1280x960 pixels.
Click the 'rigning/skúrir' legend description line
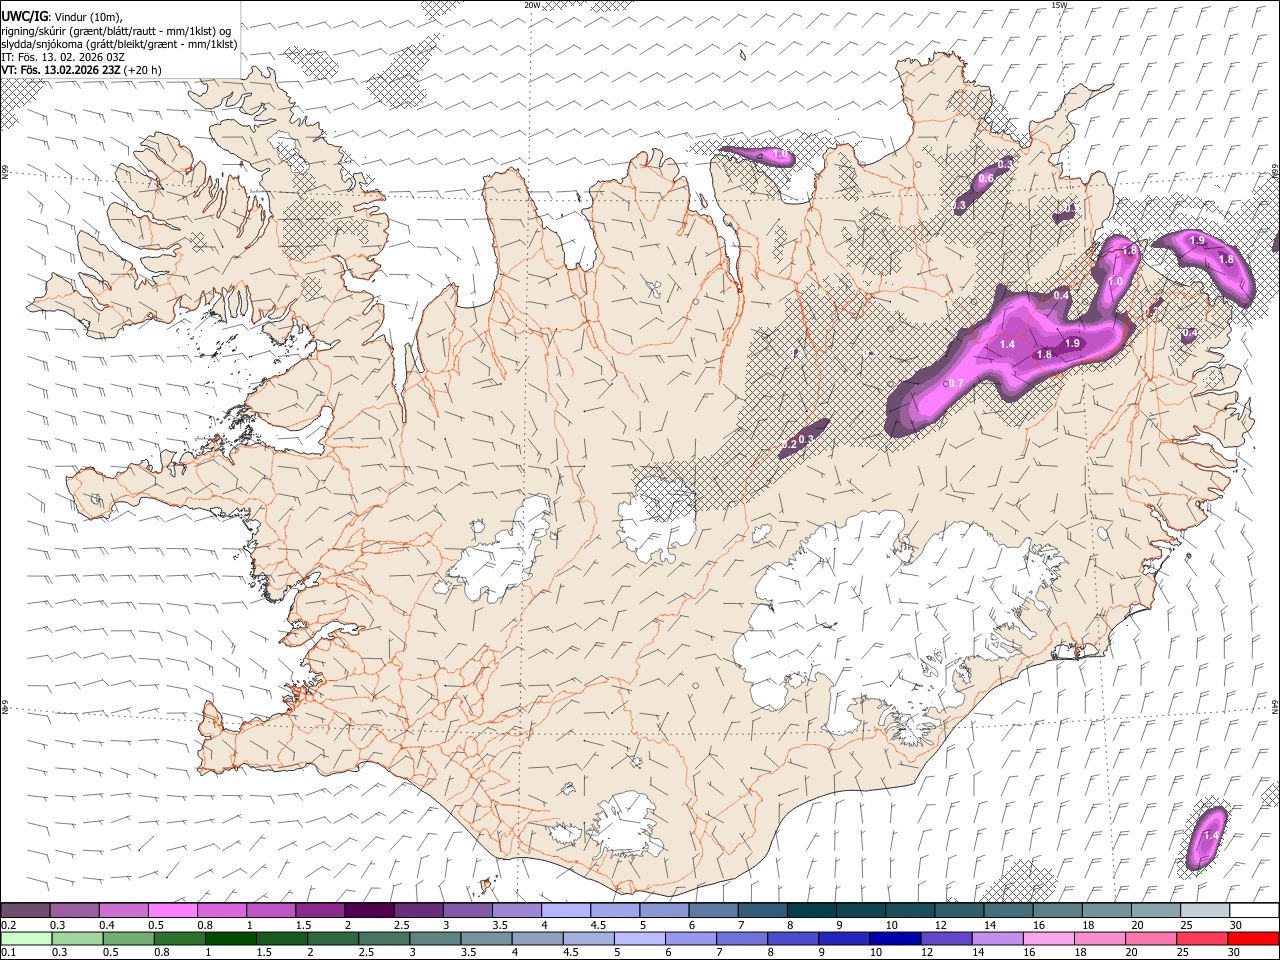pyautogui.click(x=117, y=31)
